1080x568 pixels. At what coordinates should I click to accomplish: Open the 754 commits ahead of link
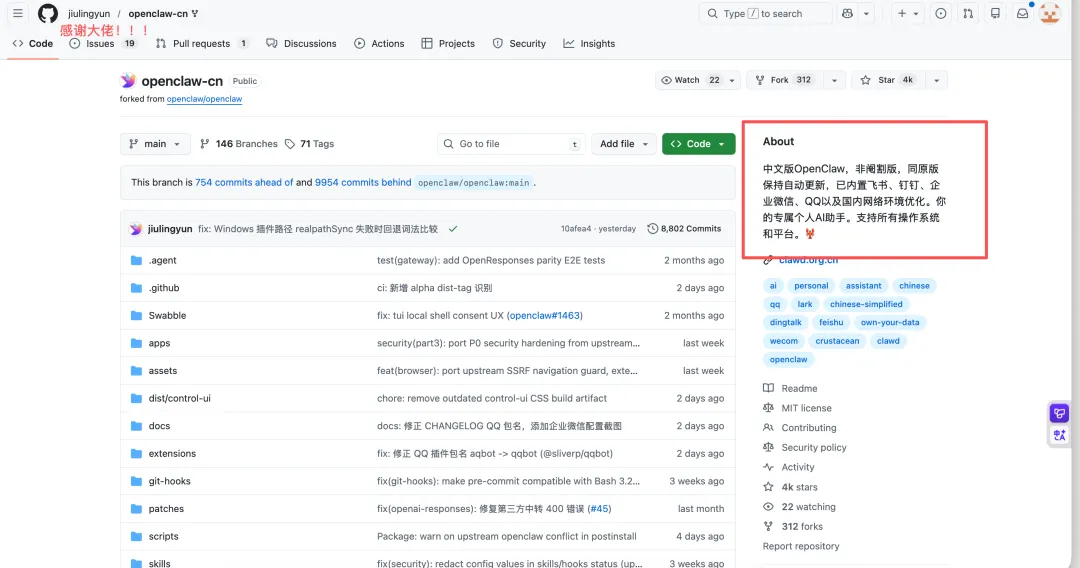244,182
